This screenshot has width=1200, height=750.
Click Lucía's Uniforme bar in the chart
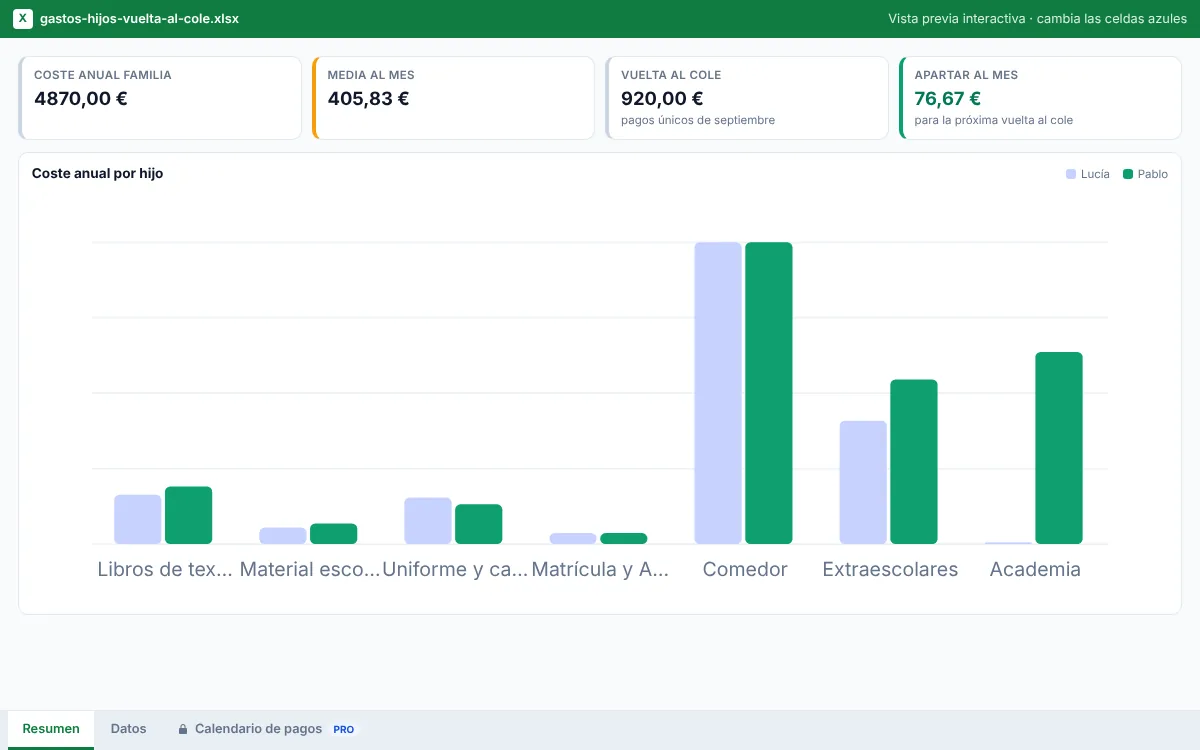coord(427,521)
